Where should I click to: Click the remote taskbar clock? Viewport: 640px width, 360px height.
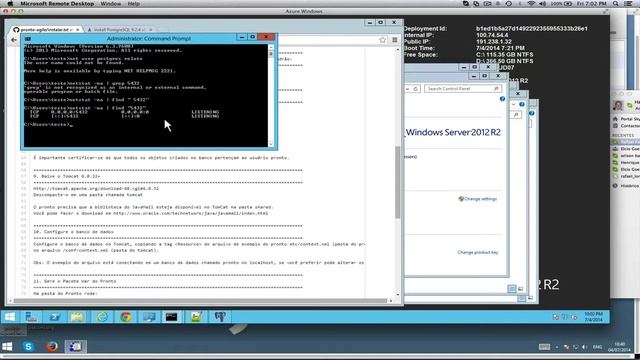tap(593, 317)
